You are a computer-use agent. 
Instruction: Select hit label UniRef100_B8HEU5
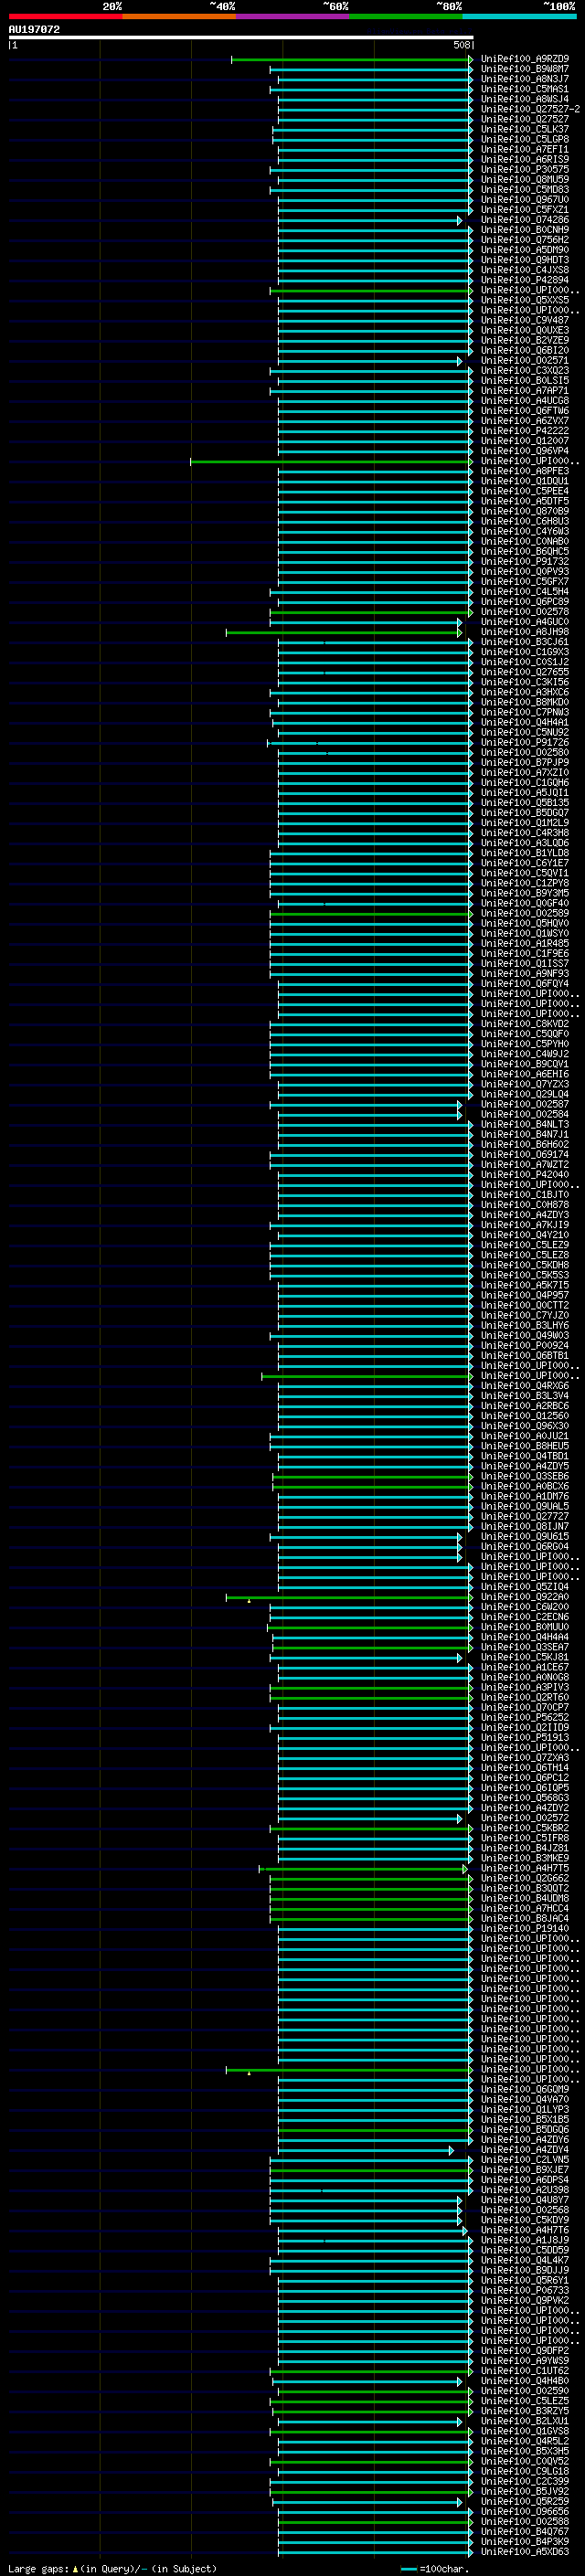524,1446
